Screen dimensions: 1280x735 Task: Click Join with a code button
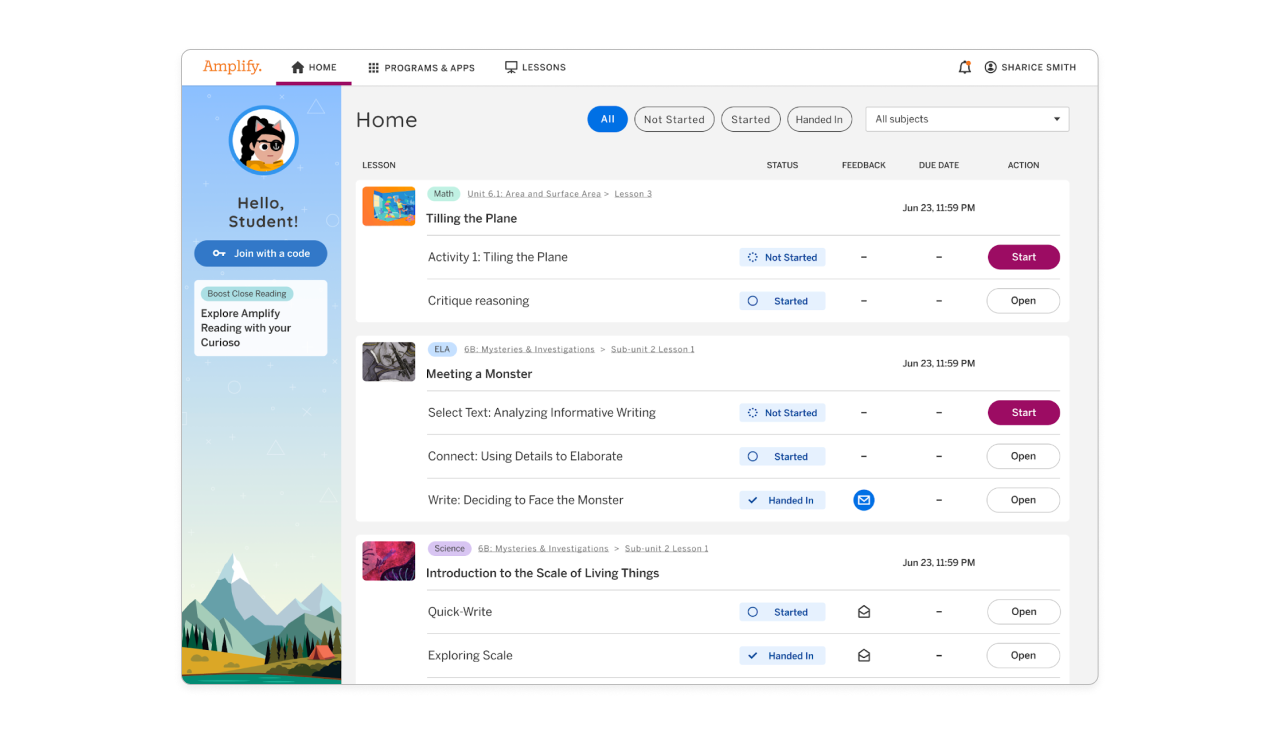click(260, 254)
